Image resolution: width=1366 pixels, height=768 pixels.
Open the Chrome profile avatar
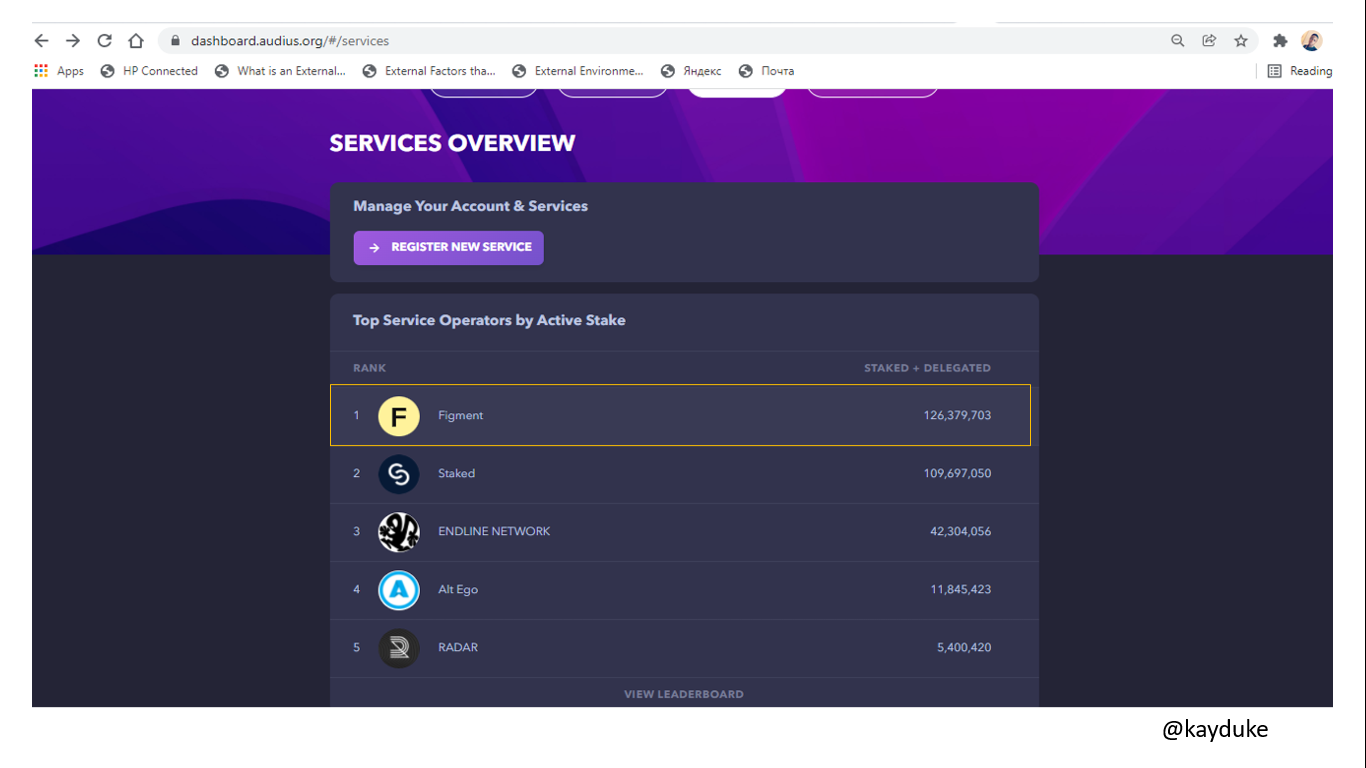(1312, 41)
